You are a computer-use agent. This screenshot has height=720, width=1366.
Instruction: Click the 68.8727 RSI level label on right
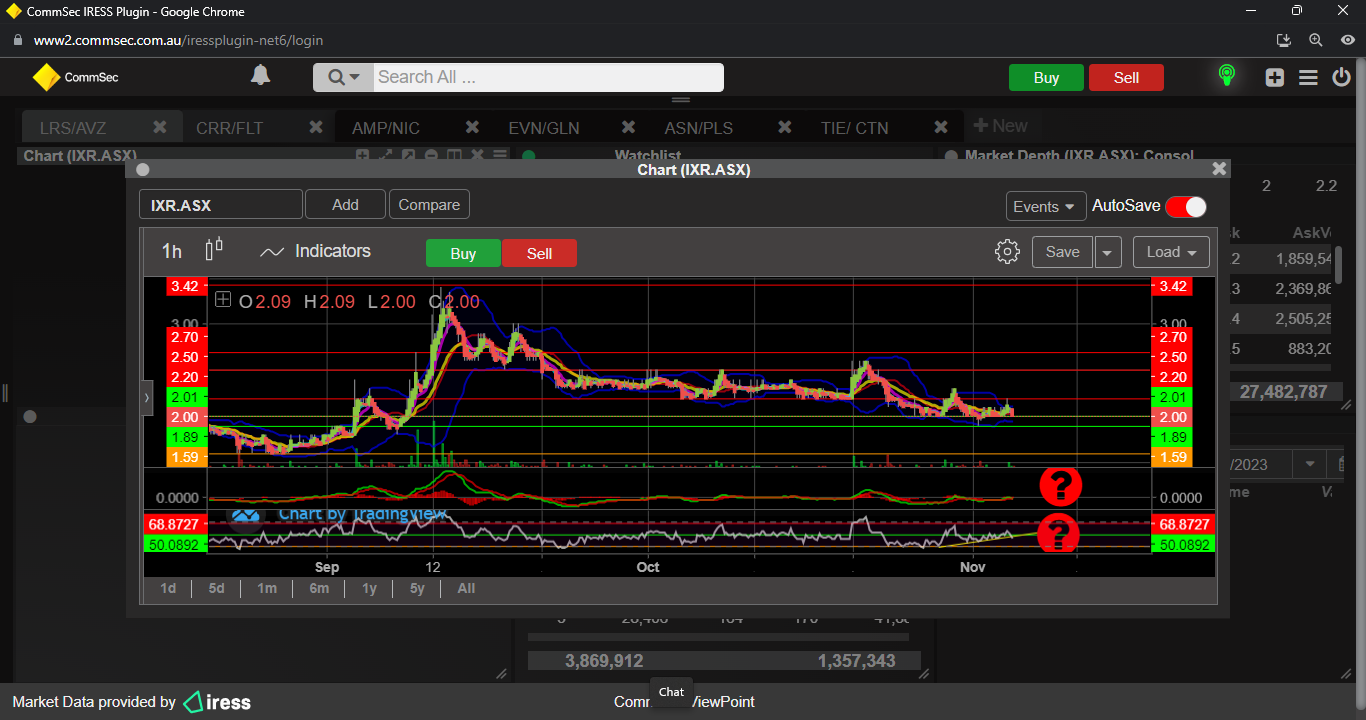tap(1181, 524)
